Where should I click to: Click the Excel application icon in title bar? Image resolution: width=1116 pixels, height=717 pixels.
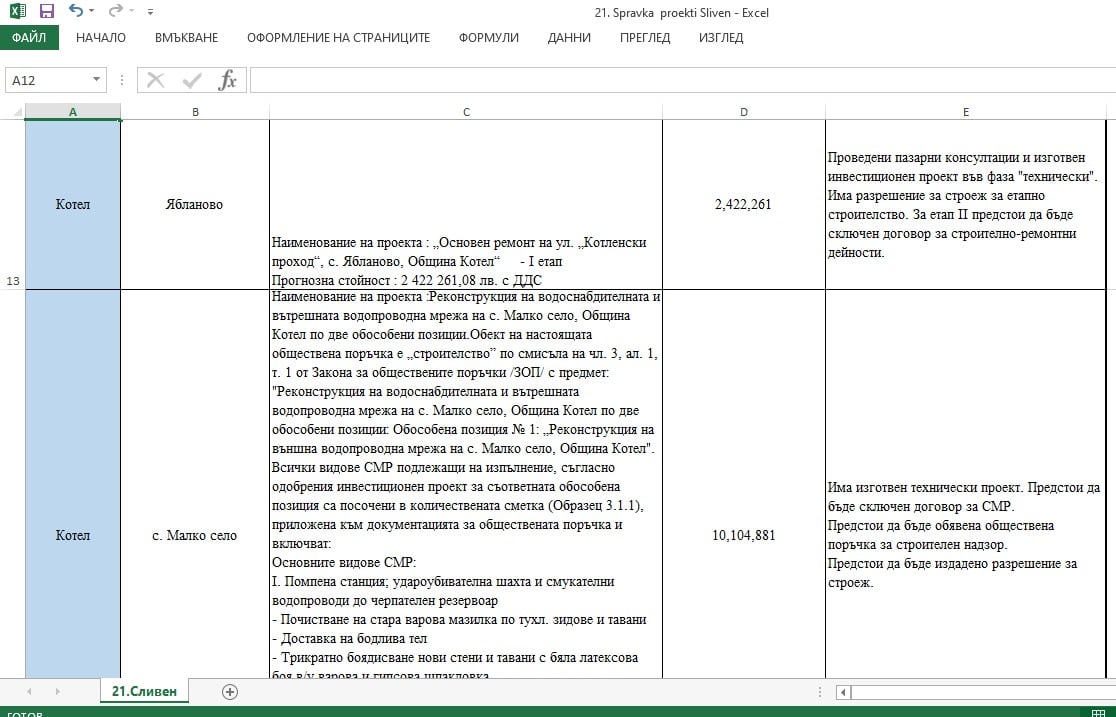click(x=16, y=12)
